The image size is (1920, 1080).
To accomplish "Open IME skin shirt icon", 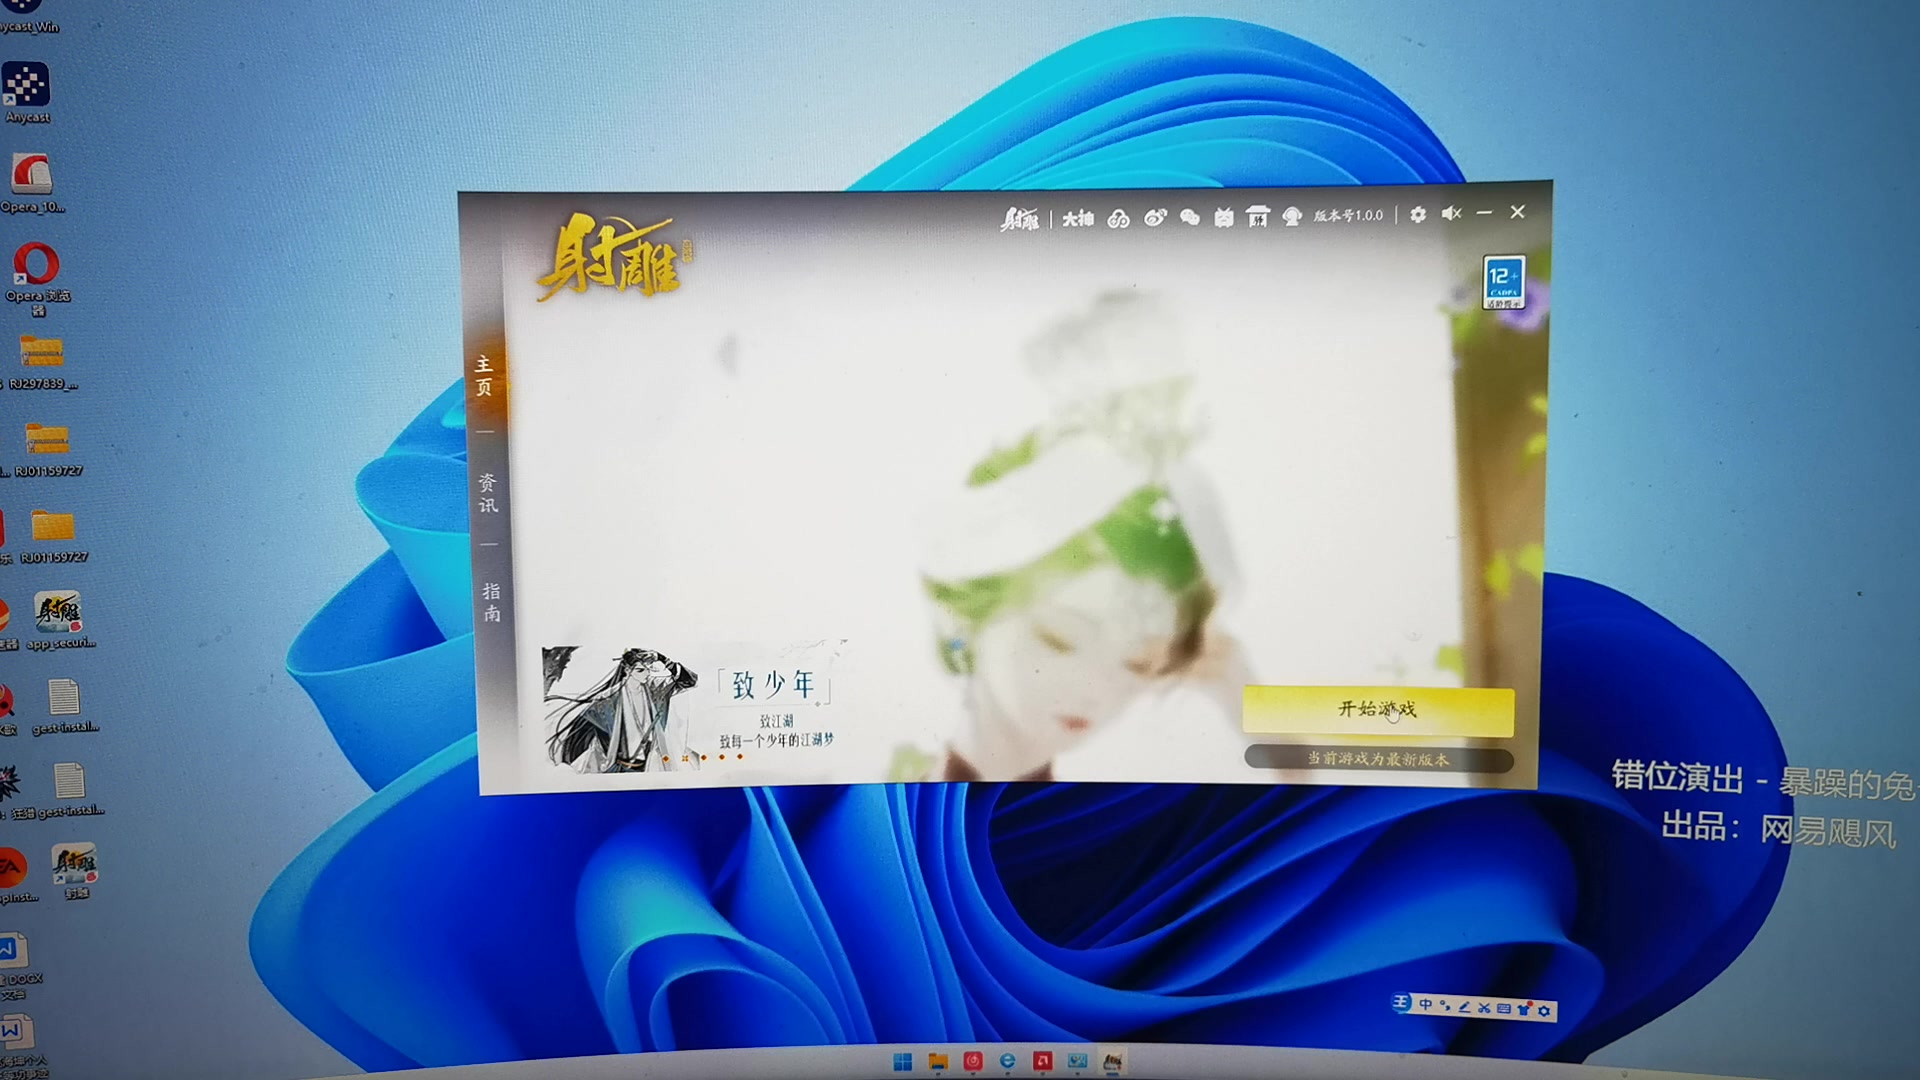I will point(1524,1009).
